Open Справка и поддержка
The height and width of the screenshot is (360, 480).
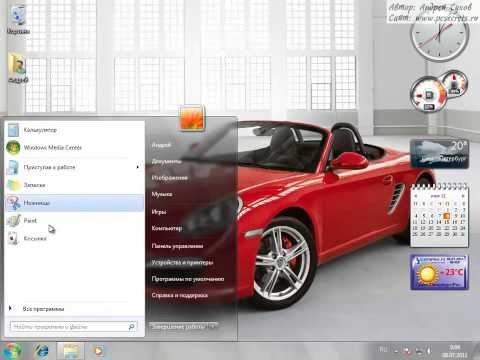[x=180, y=295]
